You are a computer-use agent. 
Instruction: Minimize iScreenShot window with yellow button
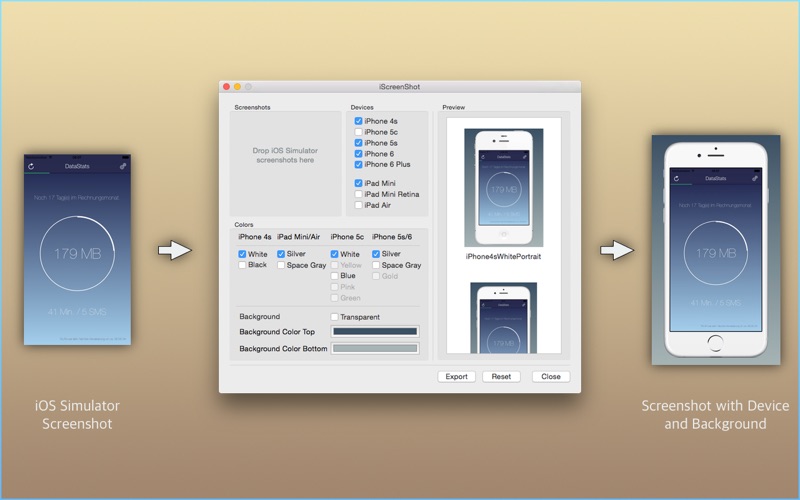237,87
